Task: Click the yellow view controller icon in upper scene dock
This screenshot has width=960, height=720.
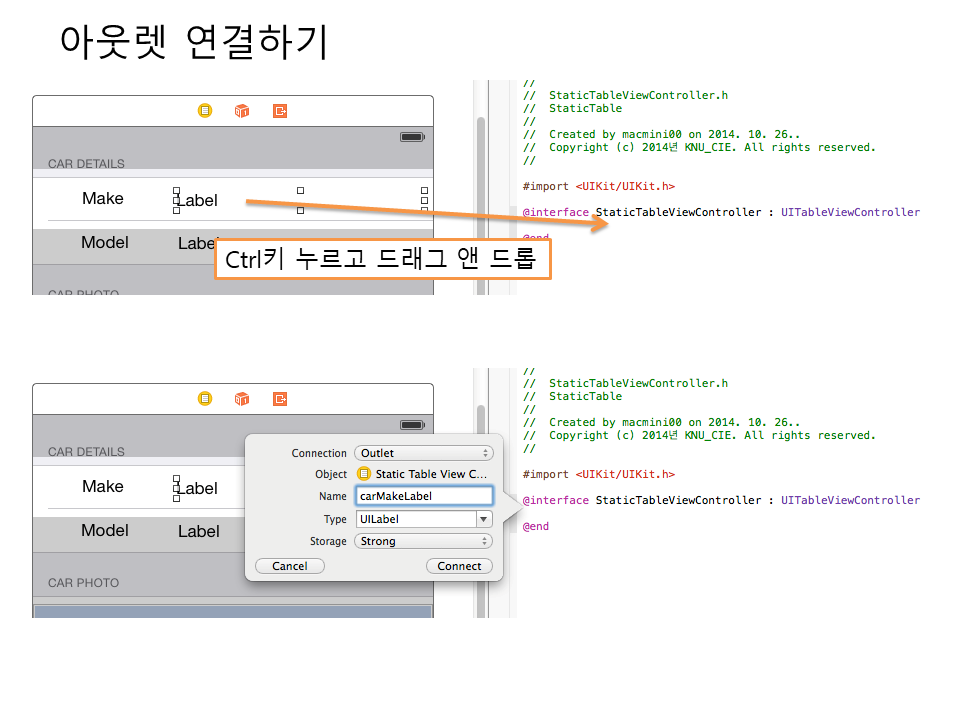Action: pyautogui.click(x=205, y=111)
